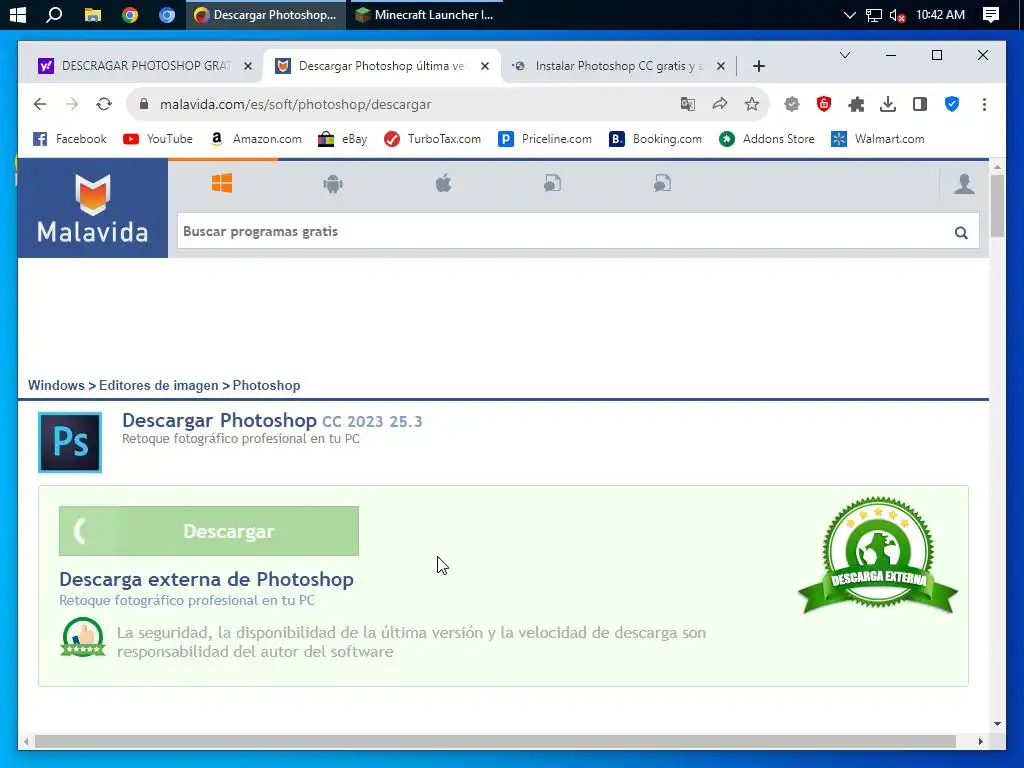Image resolution: width=1024 pixels, height=768 pixels.
Task: Open Facebook bookmark
Action: point(69,139)
